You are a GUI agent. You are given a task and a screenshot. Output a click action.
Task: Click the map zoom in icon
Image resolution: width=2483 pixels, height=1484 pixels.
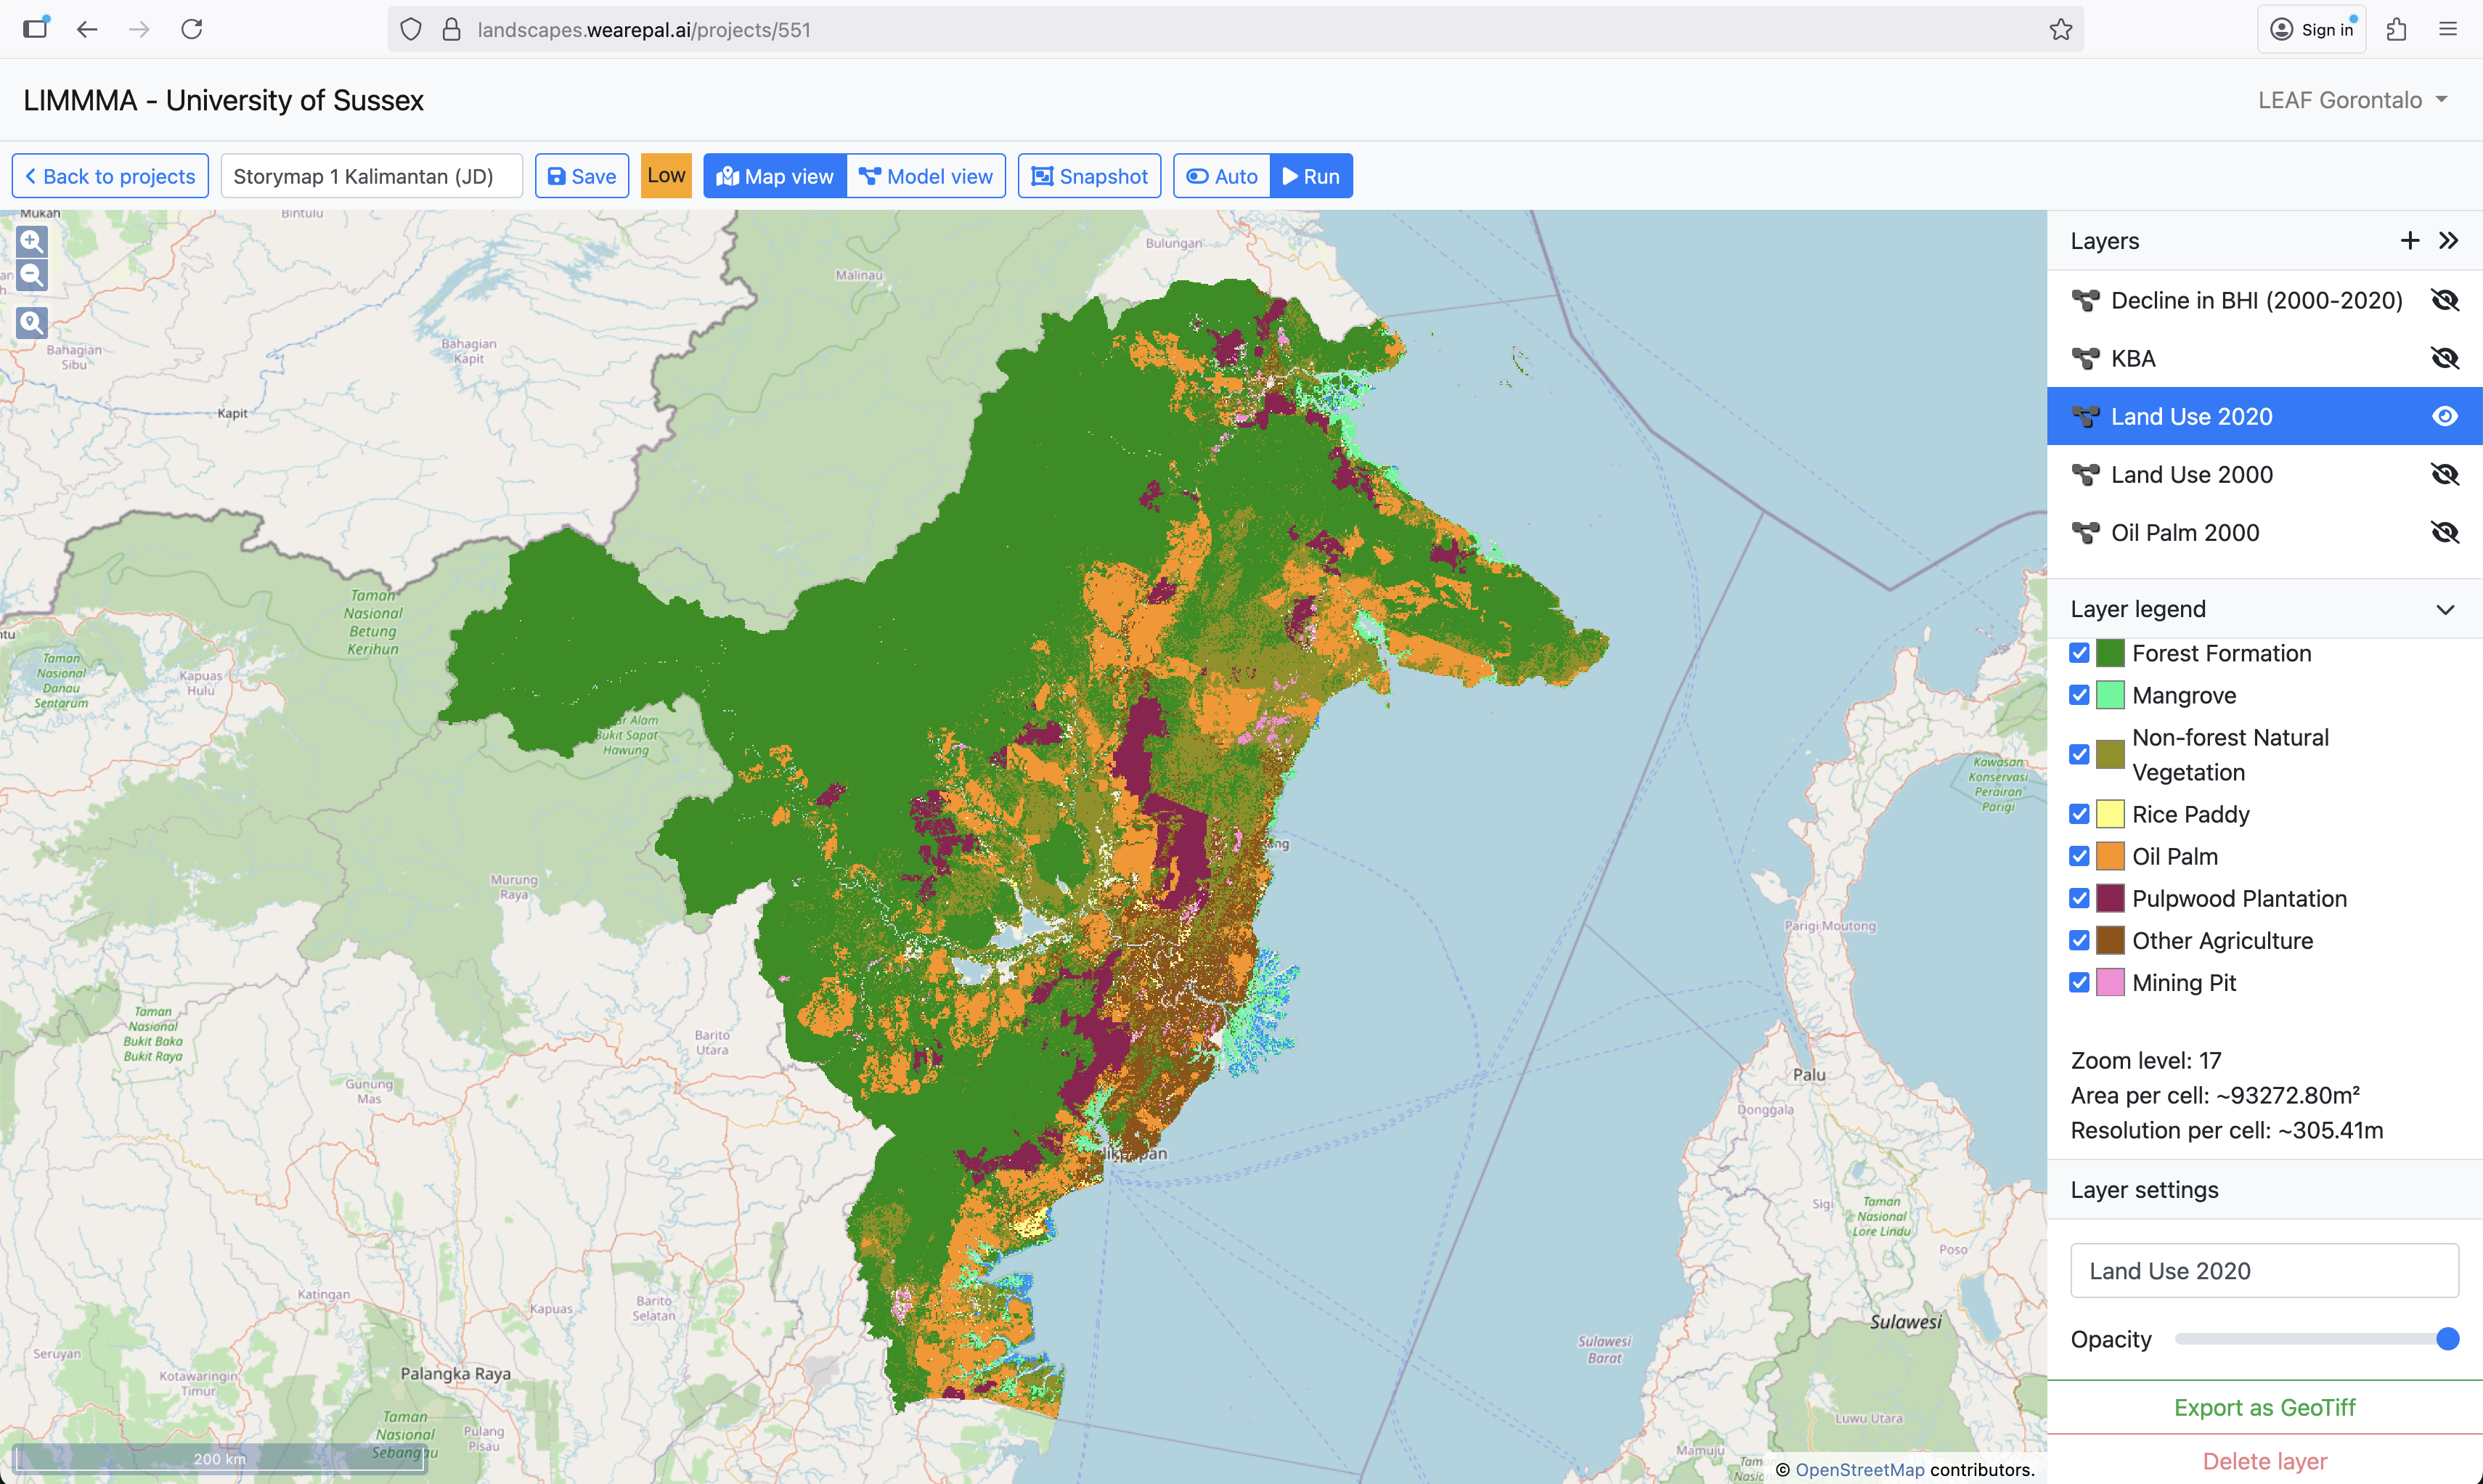[x=32, y=241]
